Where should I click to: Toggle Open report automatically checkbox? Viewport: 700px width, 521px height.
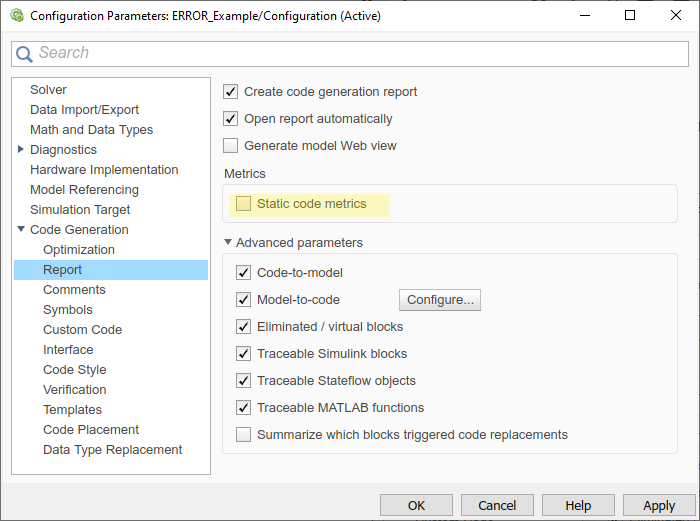pos(231,119)
